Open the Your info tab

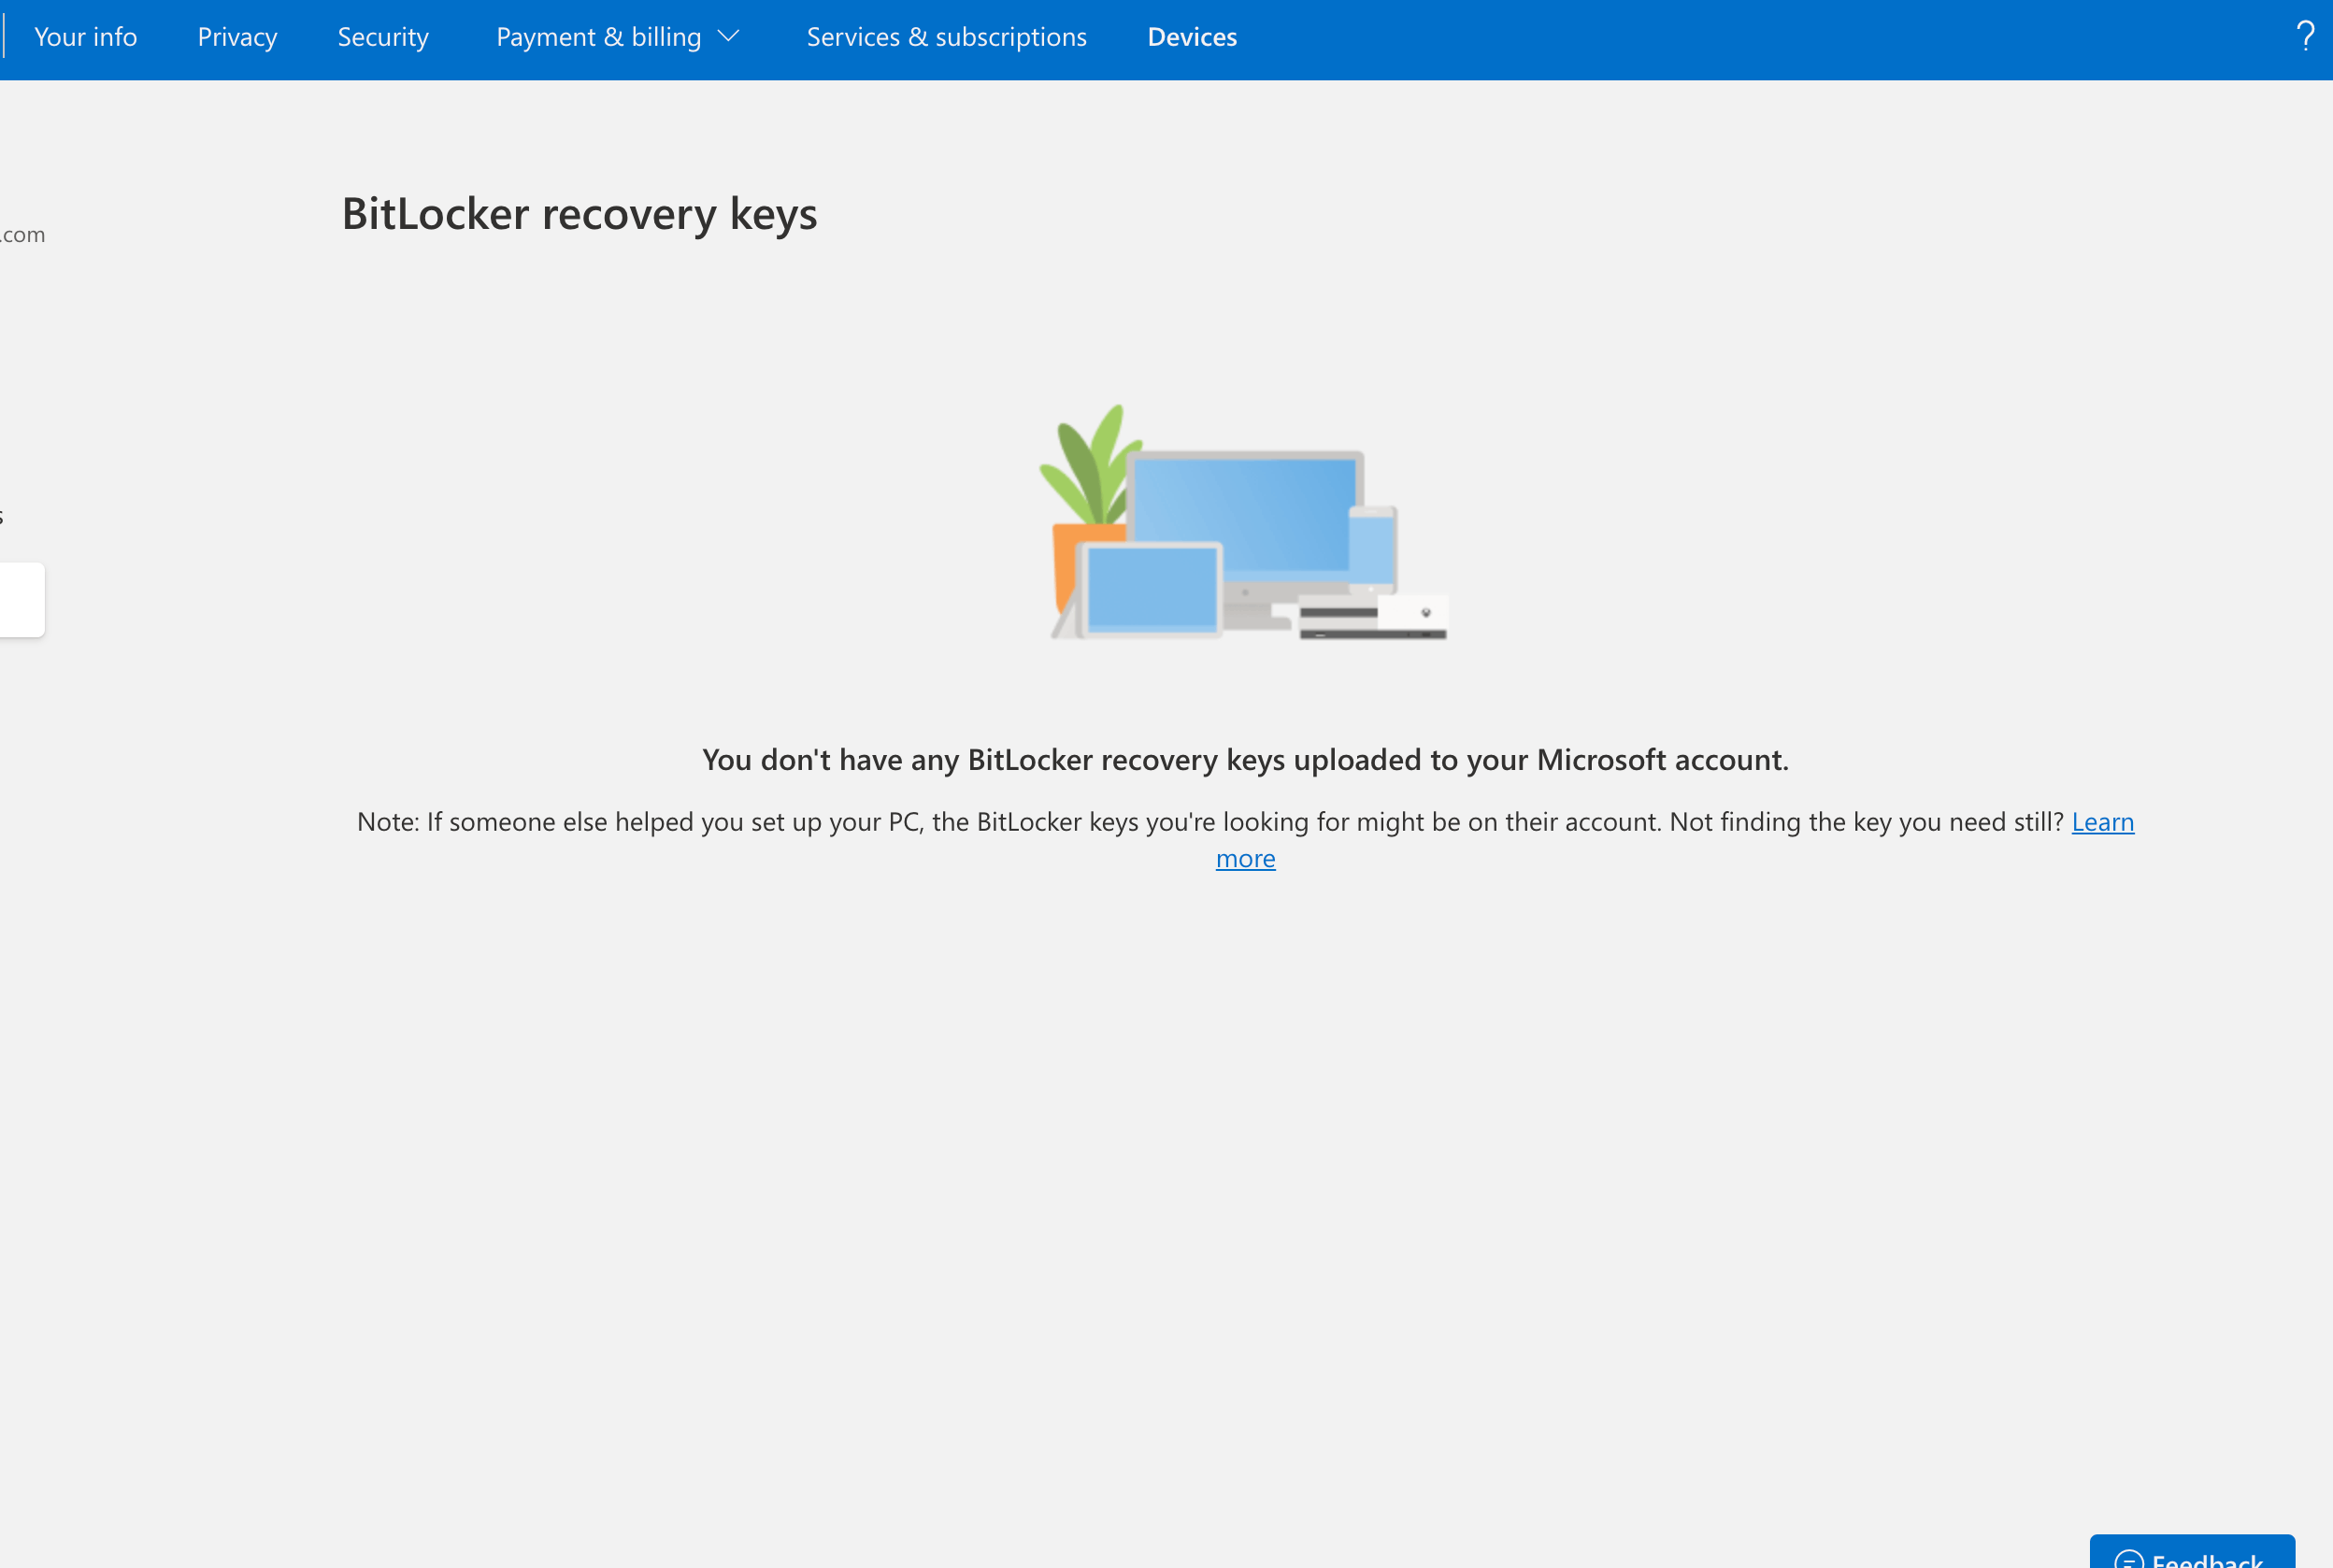[85, 37]
